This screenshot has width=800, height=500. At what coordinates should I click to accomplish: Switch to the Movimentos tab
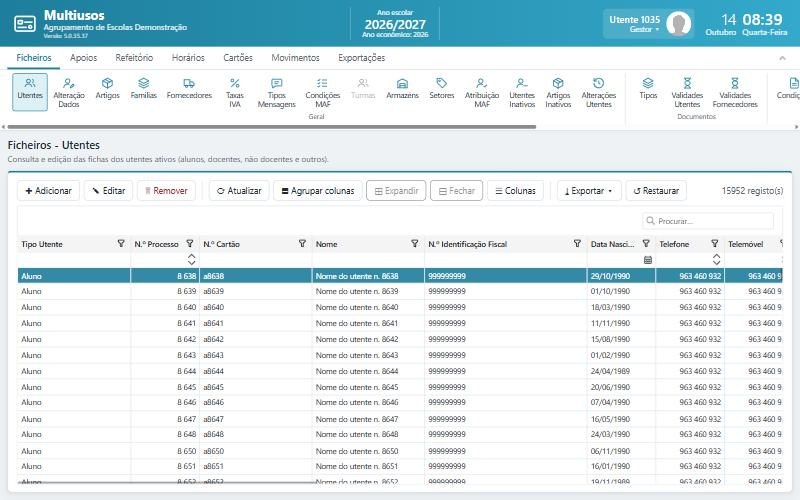295,58
